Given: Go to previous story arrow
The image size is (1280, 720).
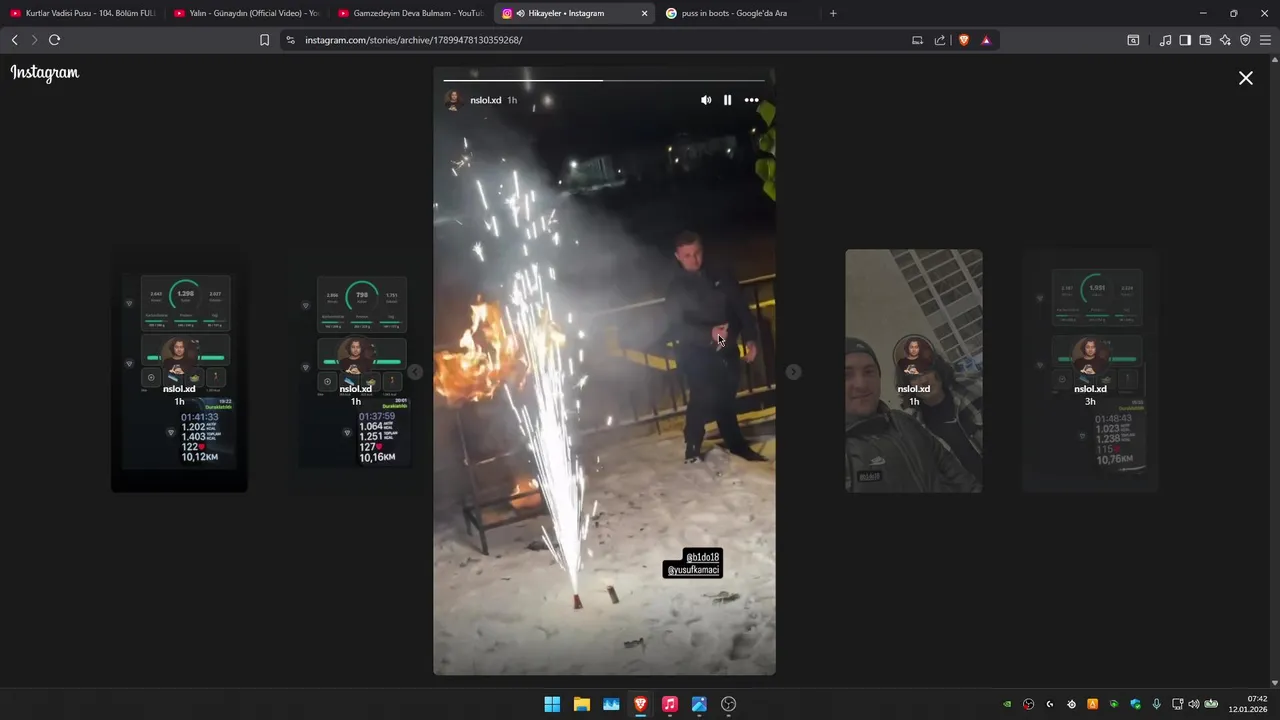Looking at the screenshot, I should pyautogui.click(x=415, y=372).
